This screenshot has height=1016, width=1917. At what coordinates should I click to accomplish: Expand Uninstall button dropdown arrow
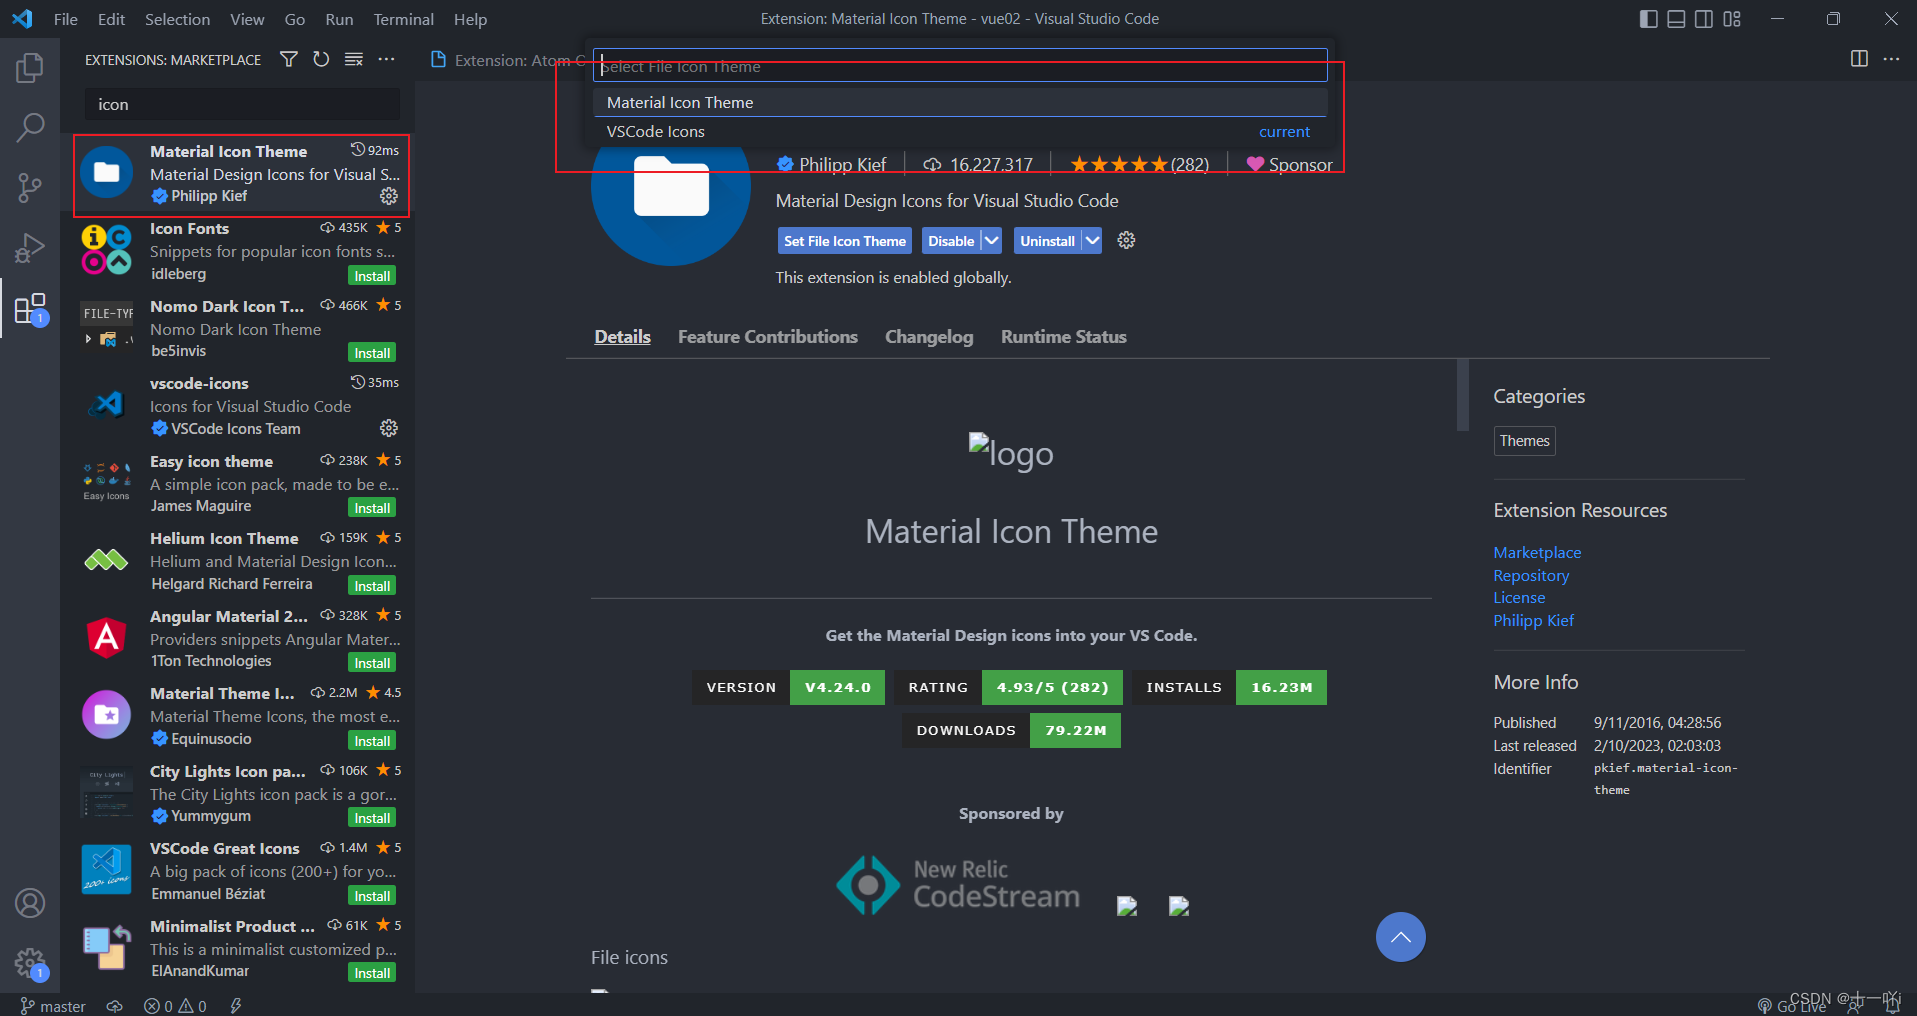pos(1092,241)
